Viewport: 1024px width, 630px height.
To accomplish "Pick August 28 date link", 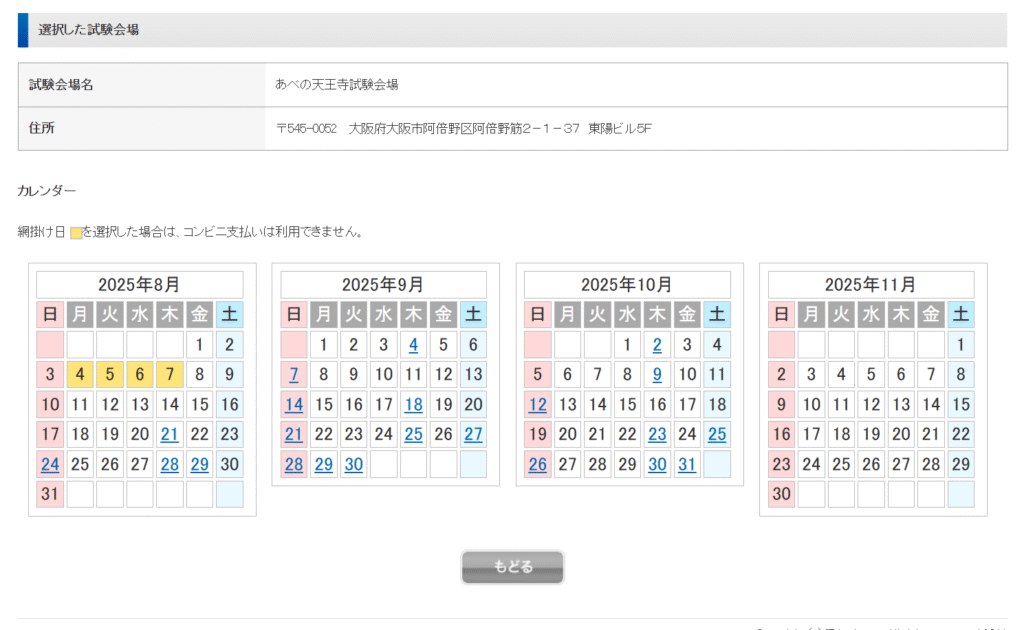I will point(170,464).
